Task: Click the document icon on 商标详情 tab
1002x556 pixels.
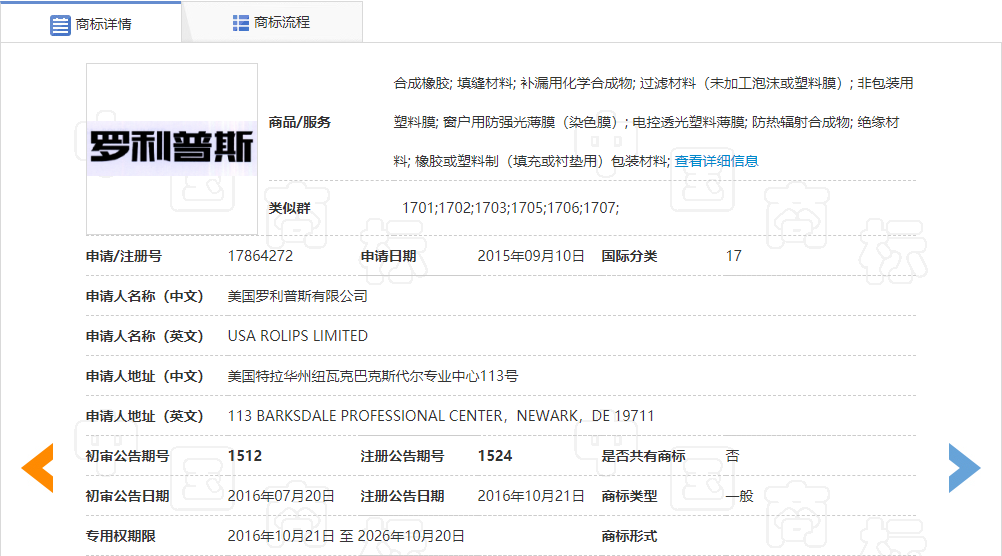Action: click(60, 24)
